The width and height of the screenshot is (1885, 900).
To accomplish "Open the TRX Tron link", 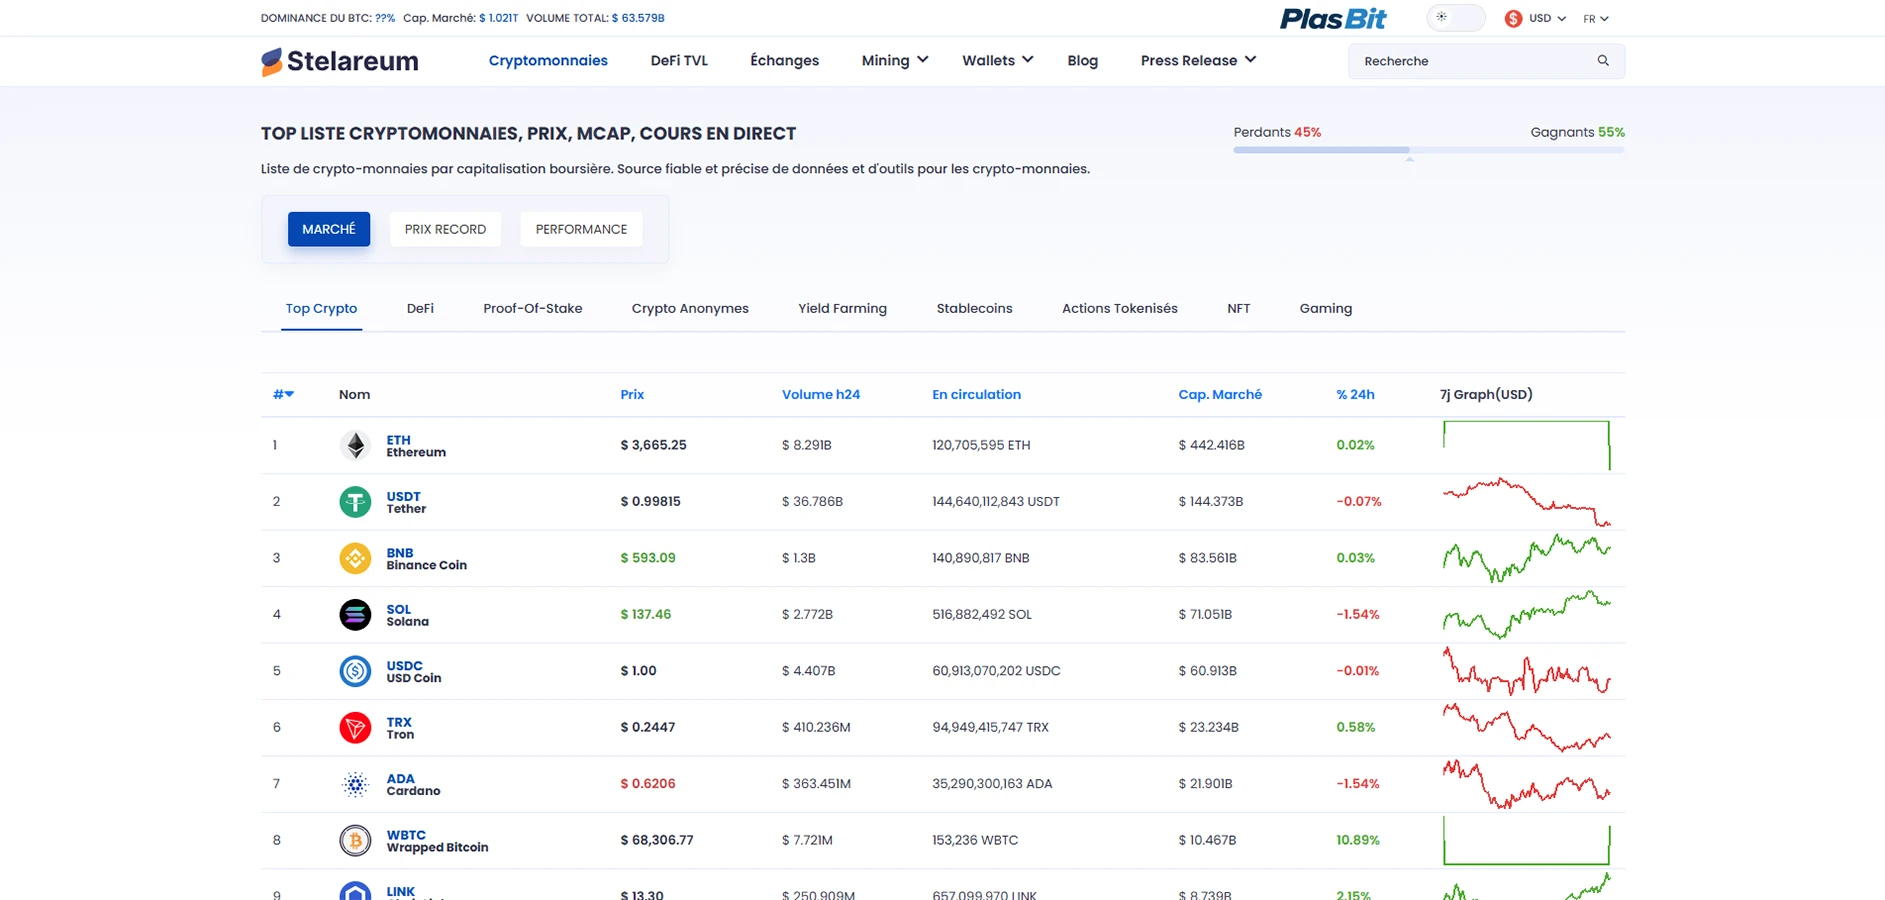I will [x=400, y=728].
